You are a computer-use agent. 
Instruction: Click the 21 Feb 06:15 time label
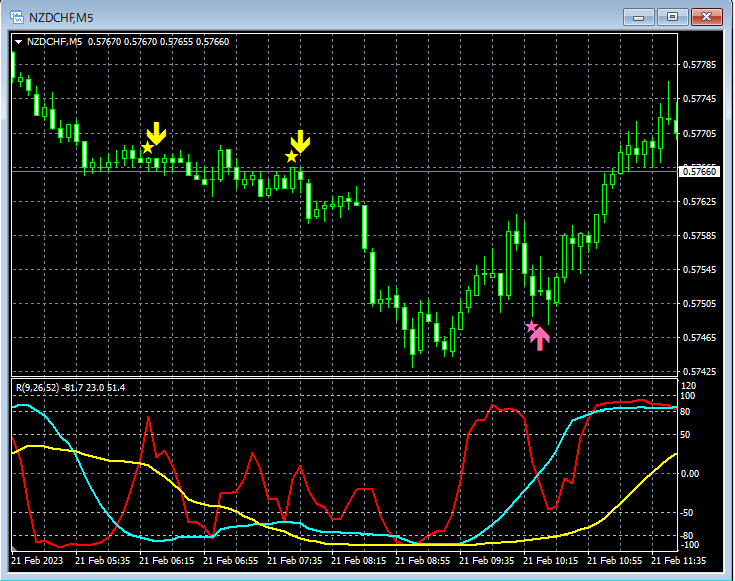coord(166,561)
